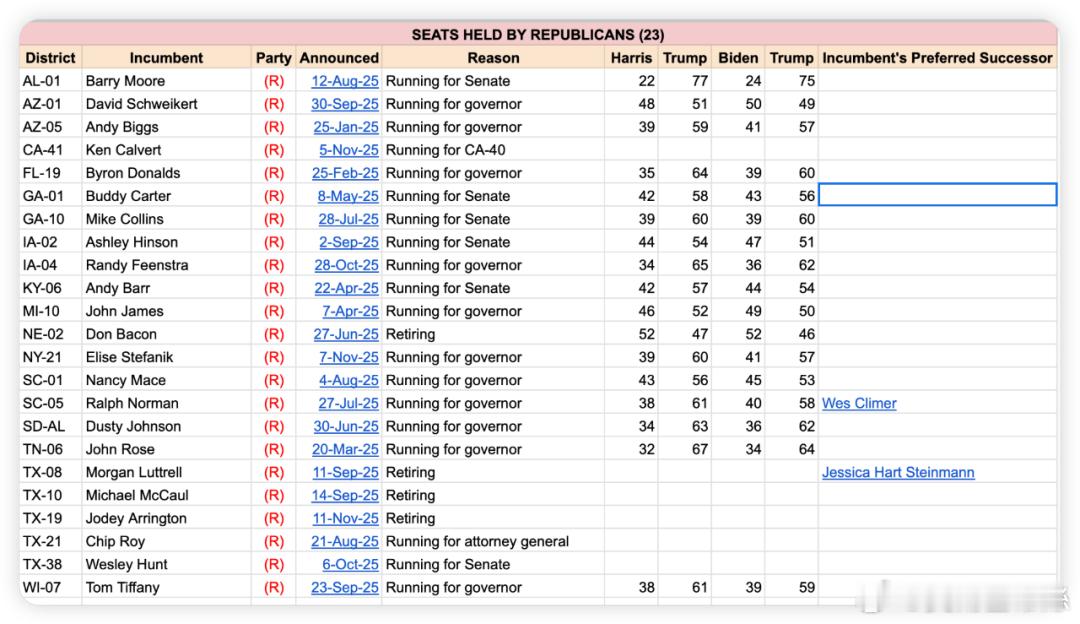Click the Biden column header
Screen dimensions: 1080x624
(x=738, y=58)
